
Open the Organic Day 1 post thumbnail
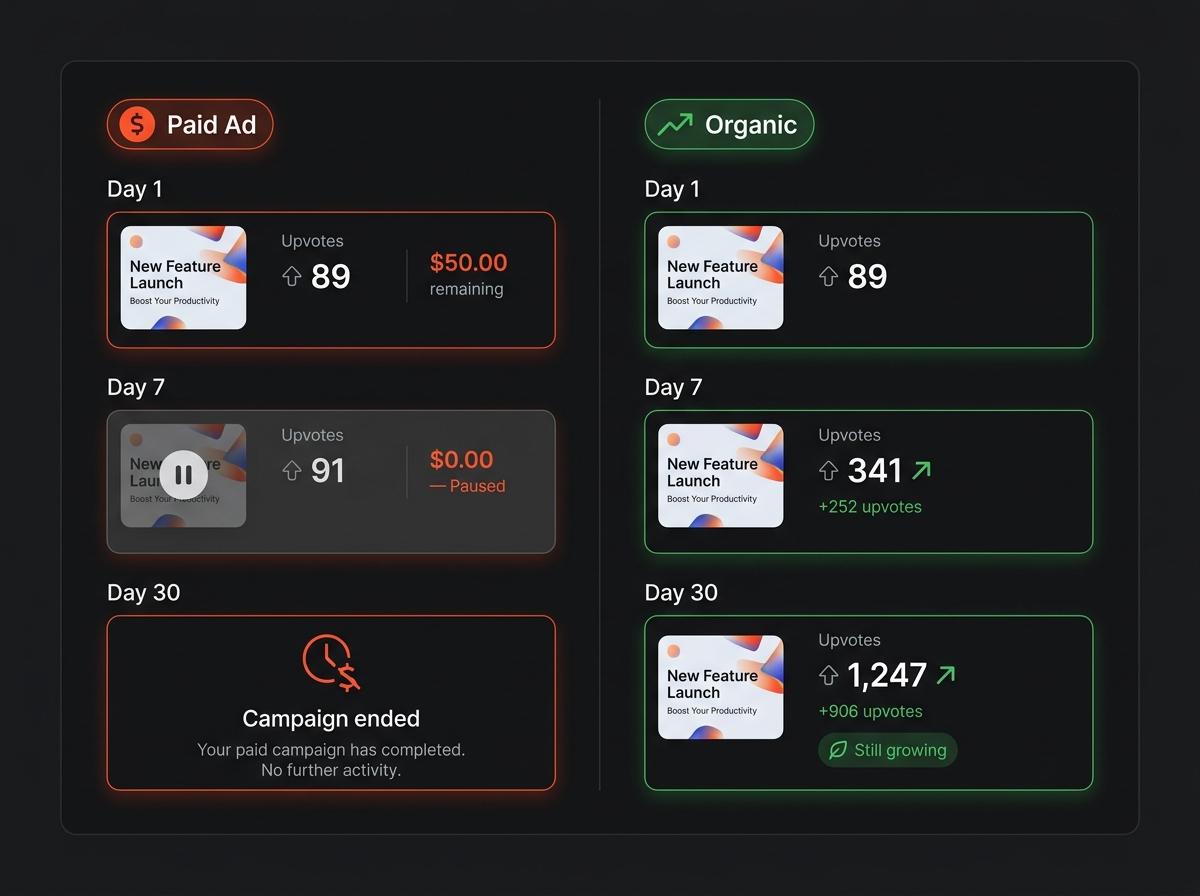[721, 278]
